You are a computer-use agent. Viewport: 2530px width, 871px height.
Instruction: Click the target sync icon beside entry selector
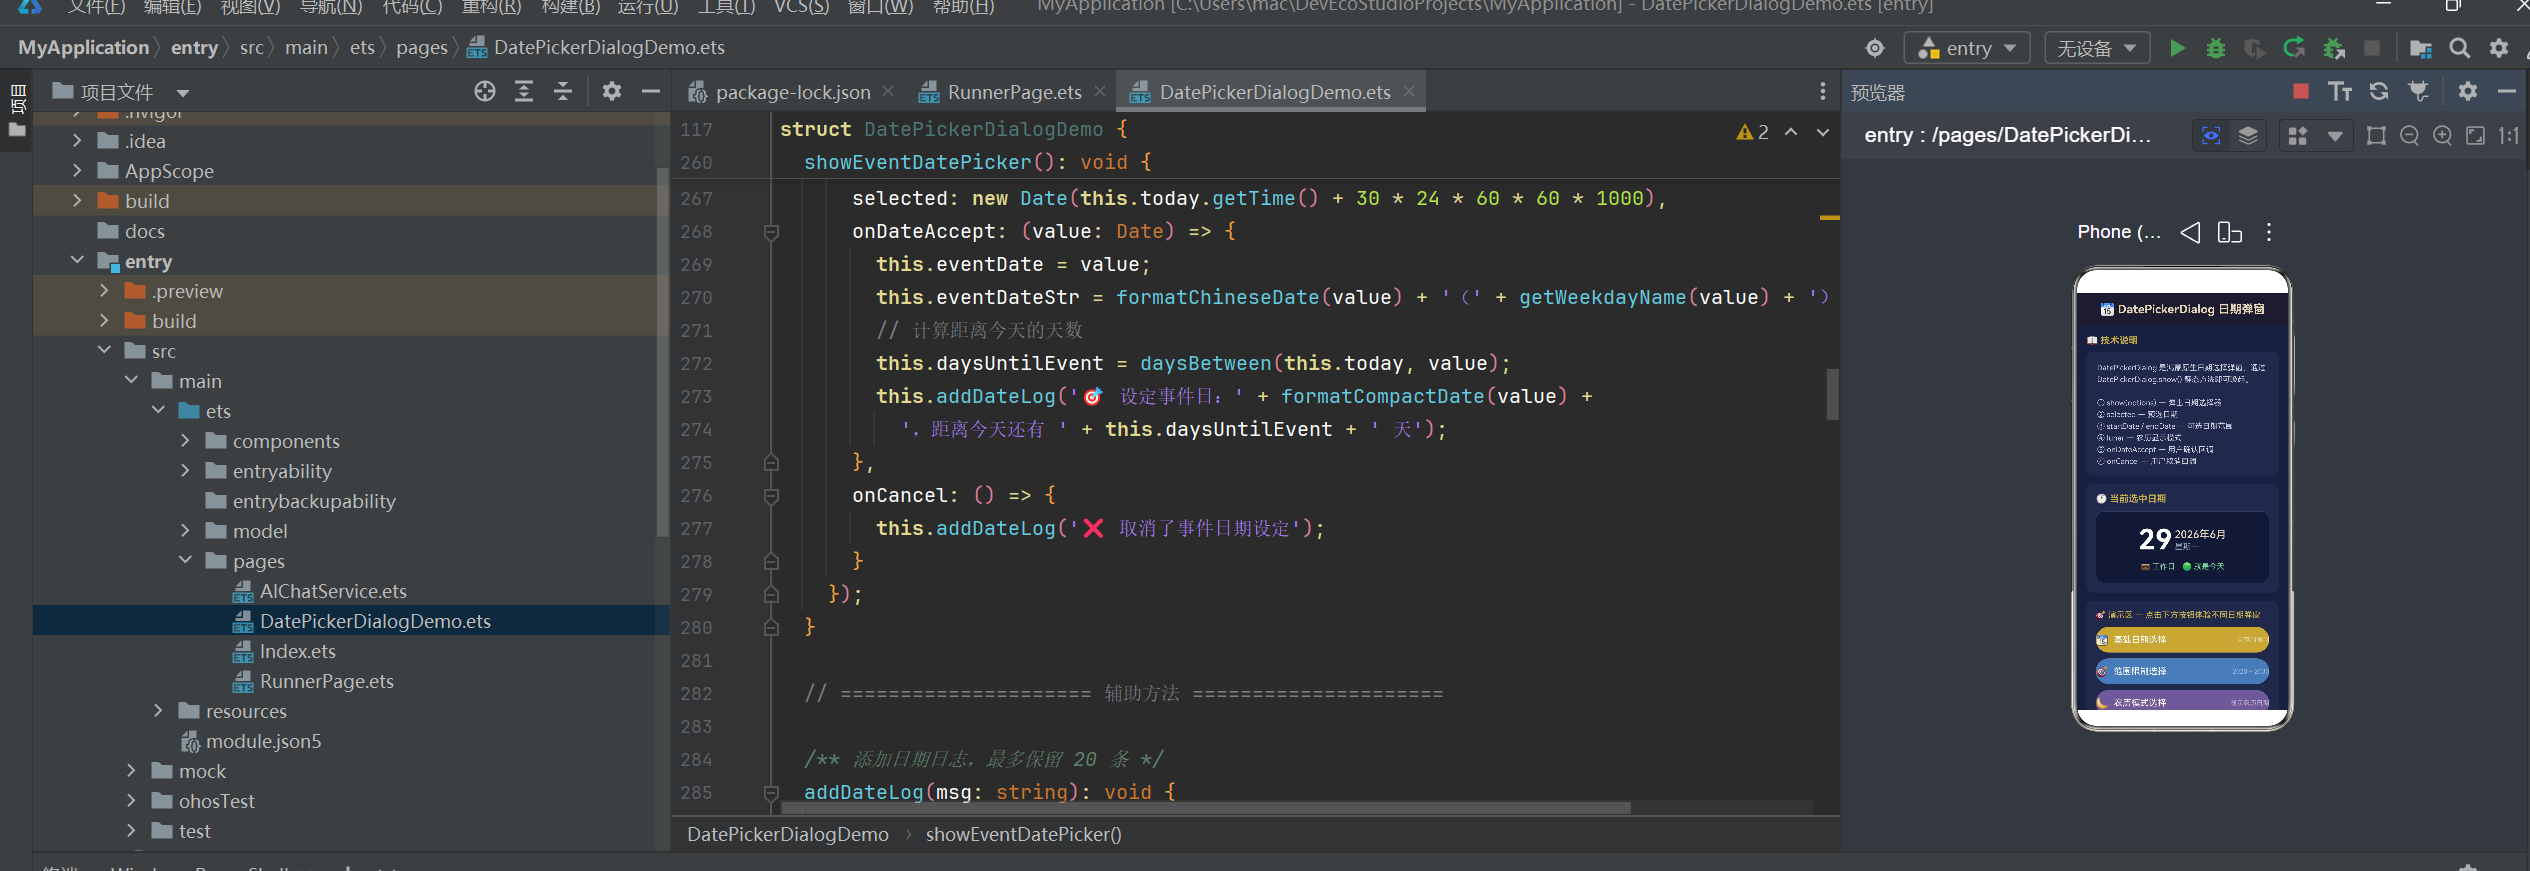1874,48
